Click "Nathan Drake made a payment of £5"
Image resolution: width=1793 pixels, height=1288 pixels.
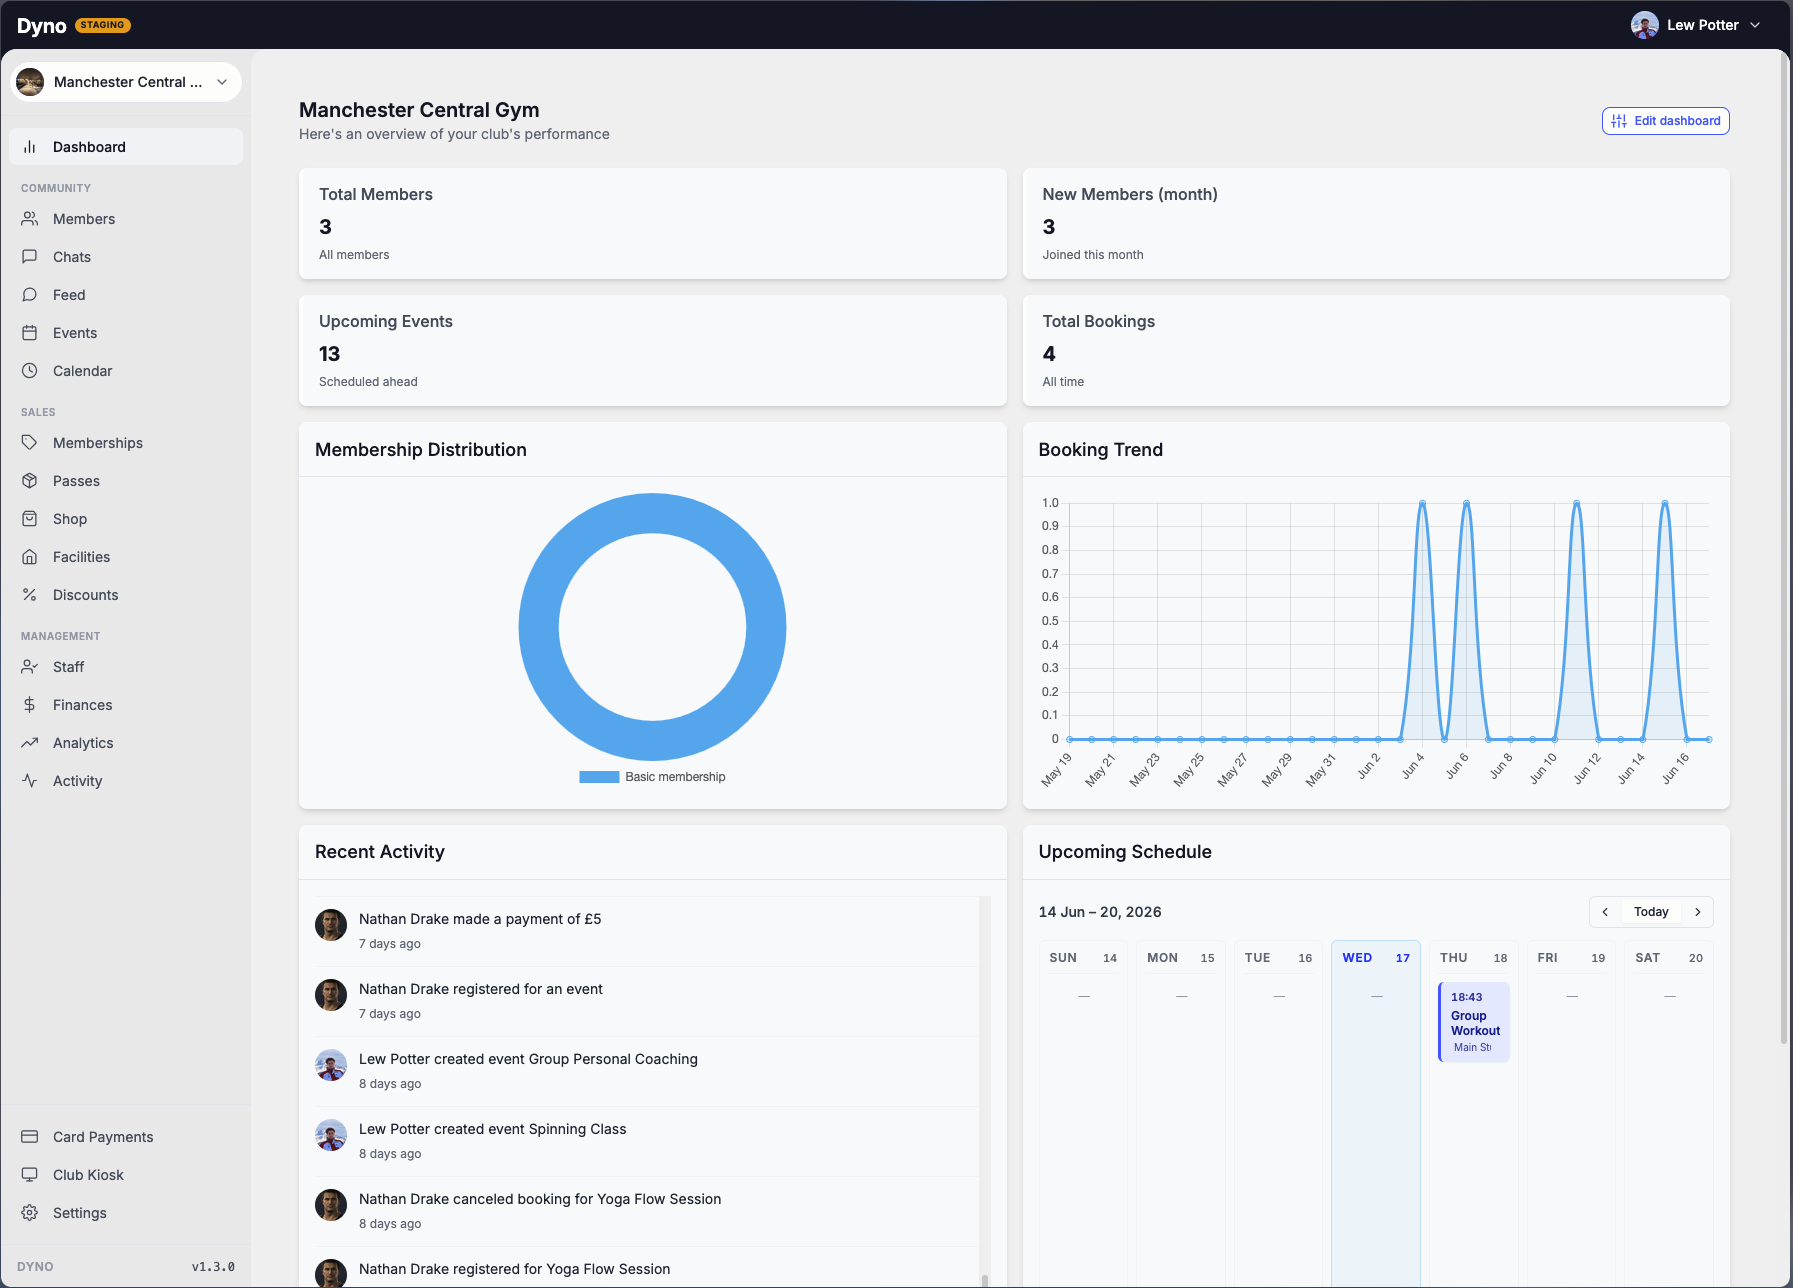click(x=480, y=919)
